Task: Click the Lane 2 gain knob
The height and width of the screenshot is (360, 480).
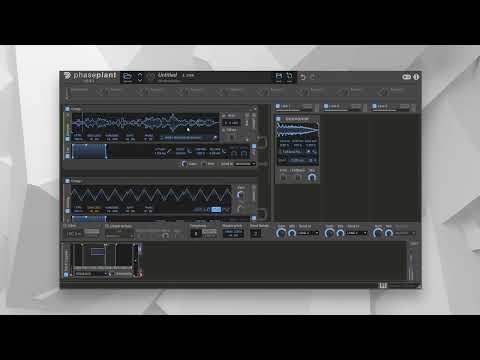Action: coord(329,233)
